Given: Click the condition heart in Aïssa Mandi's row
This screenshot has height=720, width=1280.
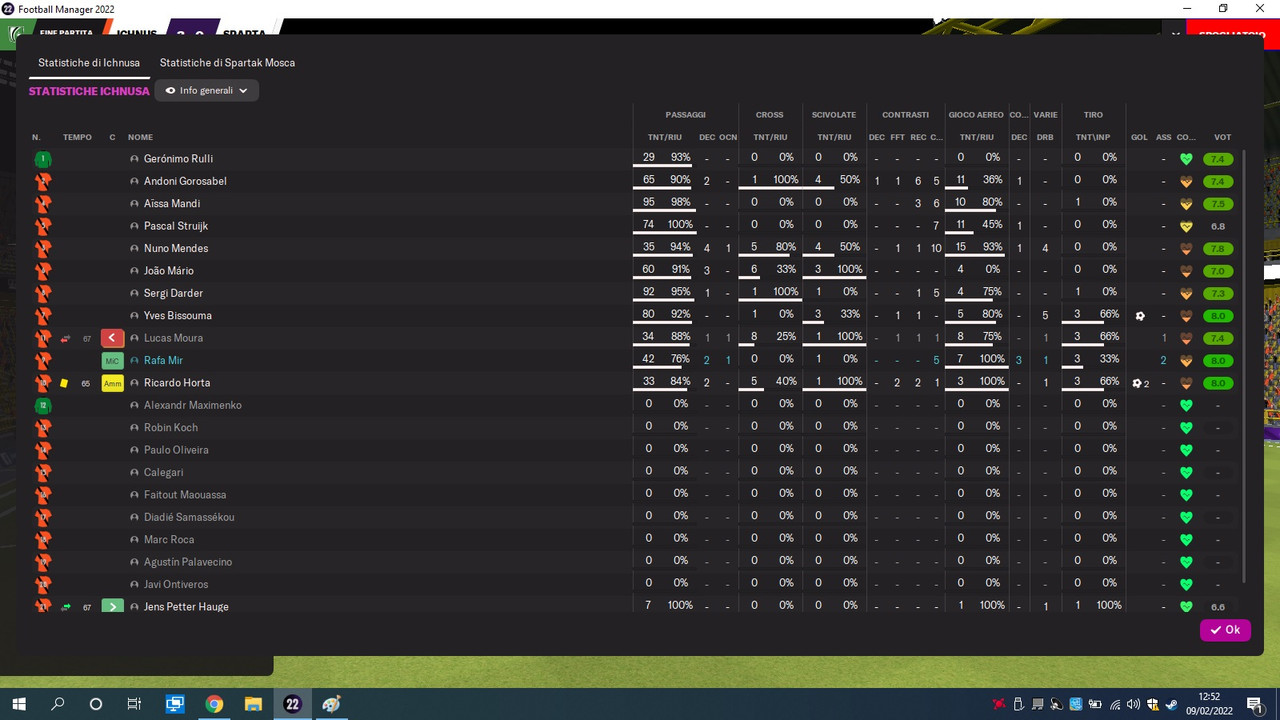Looking at the screenshot, I should coord(1187,204).
